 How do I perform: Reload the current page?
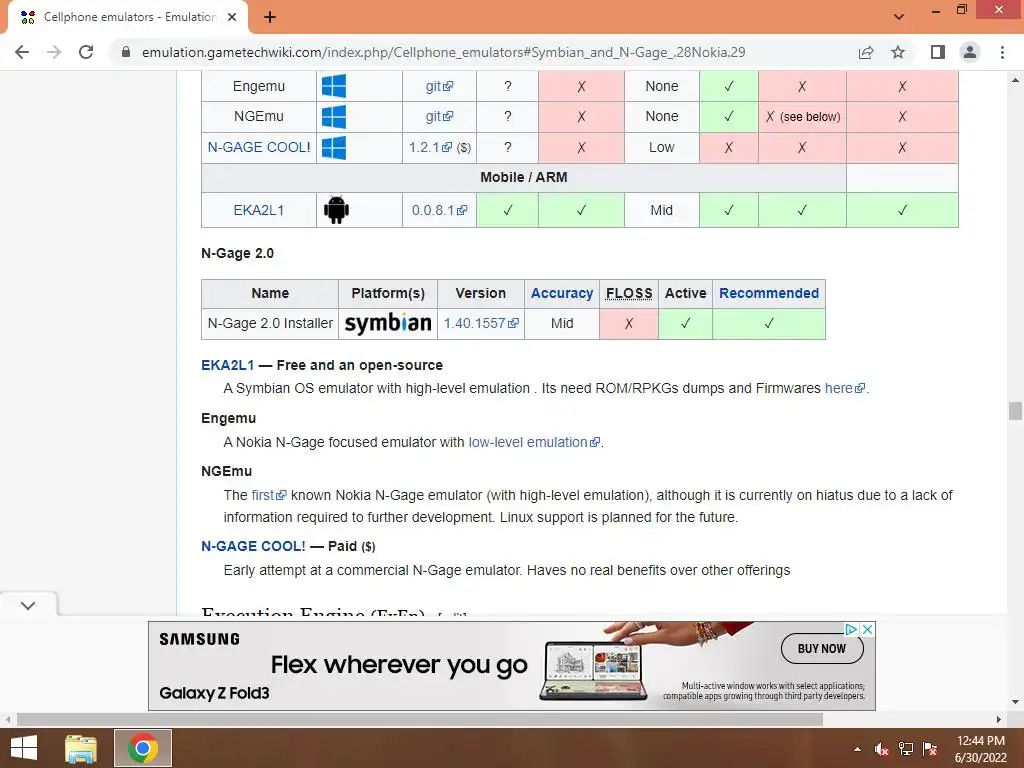[x=86, y=52]
